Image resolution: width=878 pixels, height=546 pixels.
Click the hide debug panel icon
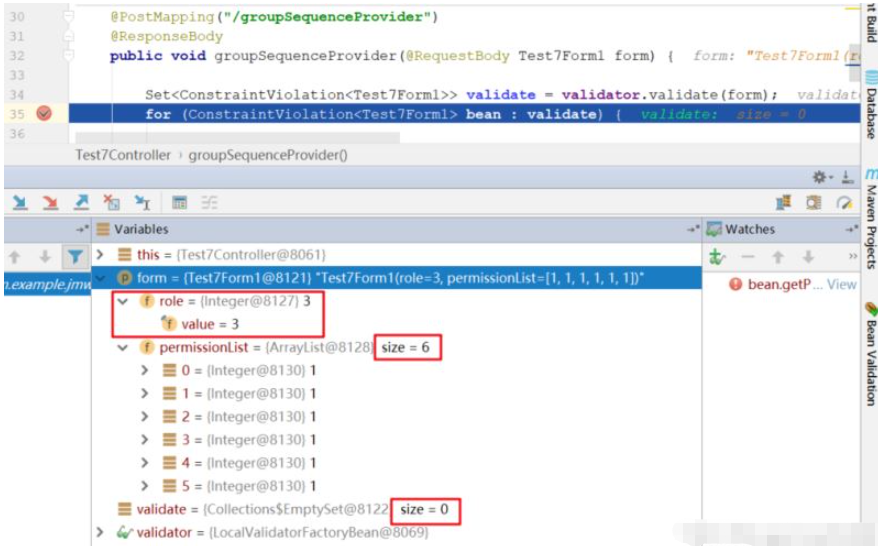click(x=848, y=178)
